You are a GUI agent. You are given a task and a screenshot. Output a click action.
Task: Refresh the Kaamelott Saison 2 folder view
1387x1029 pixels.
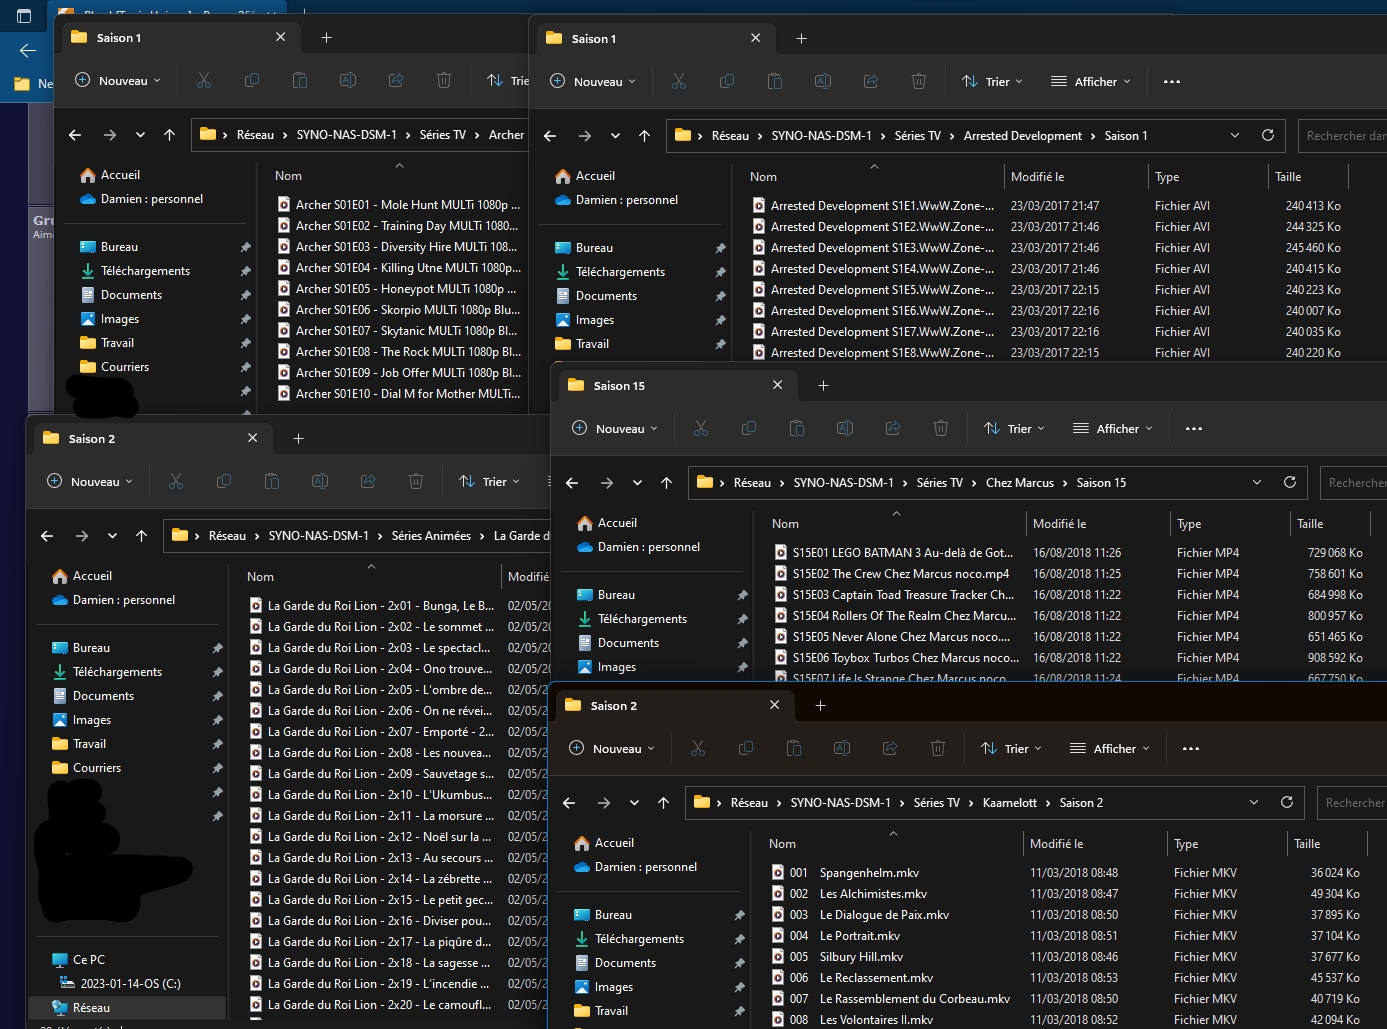(1287, 802)
